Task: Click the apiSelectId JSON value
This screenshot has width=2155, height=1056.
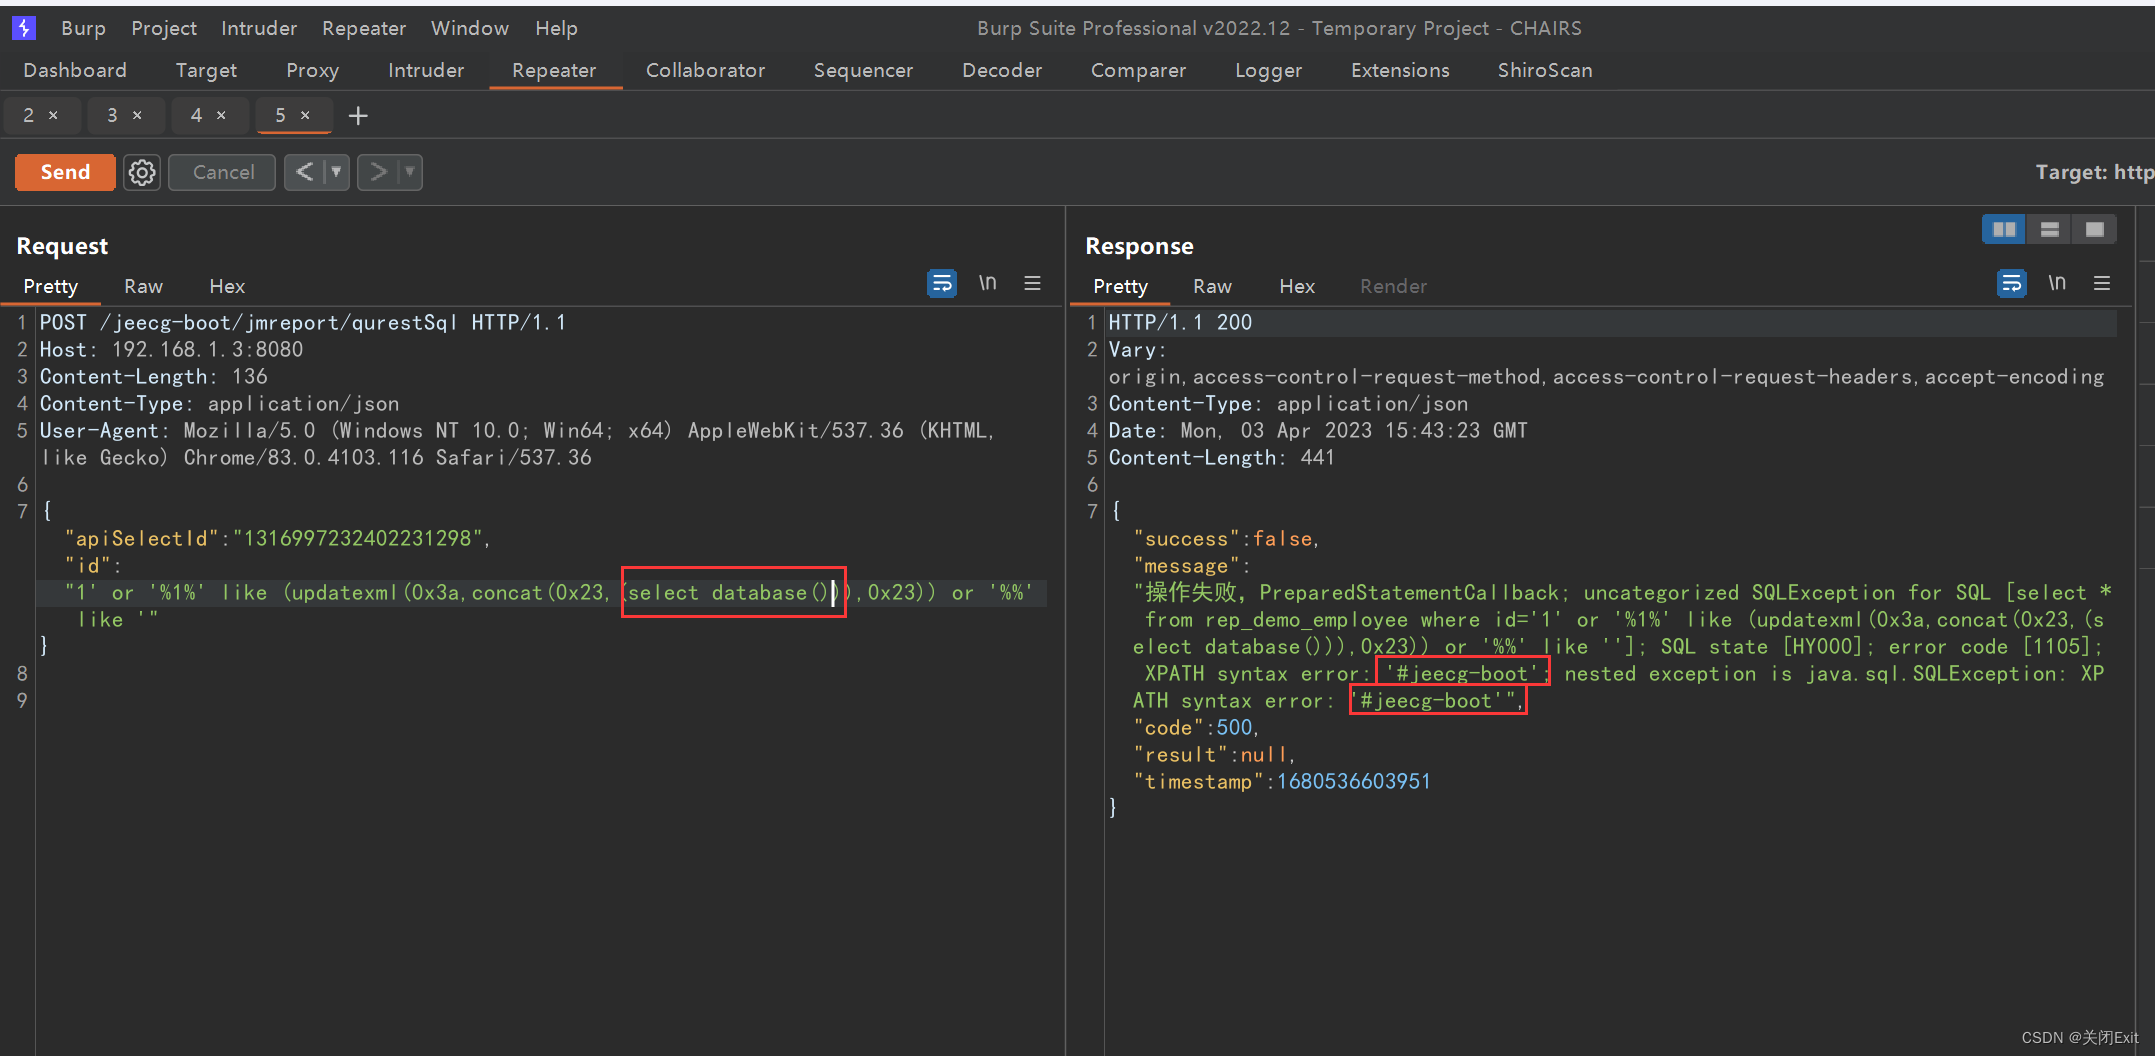Action: [359, 538]
